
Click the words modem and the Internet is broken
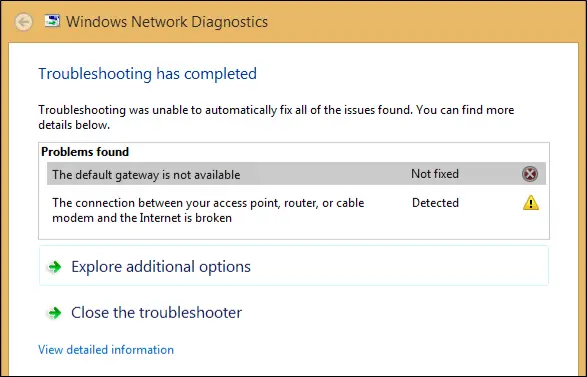[142, 218]
